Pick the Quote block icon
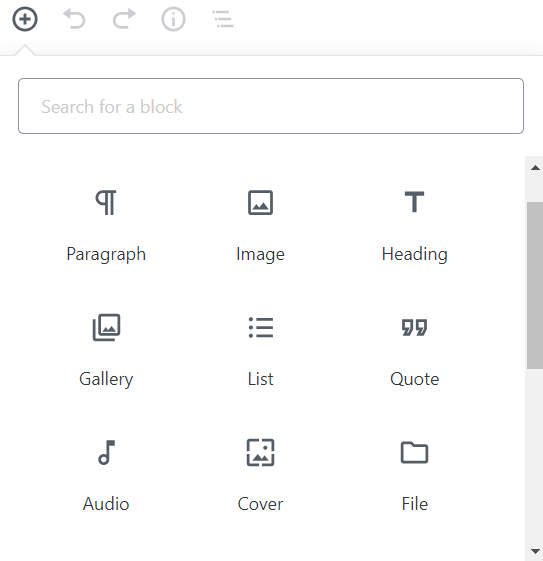The width and height of the screenshot is (543, 561). coord(414,327)
